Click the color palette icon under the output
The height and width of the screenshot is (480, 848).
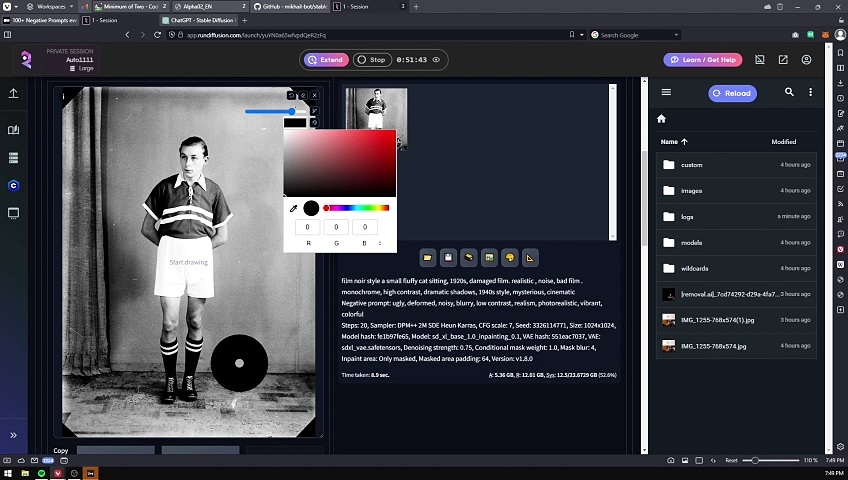(510, 257)
